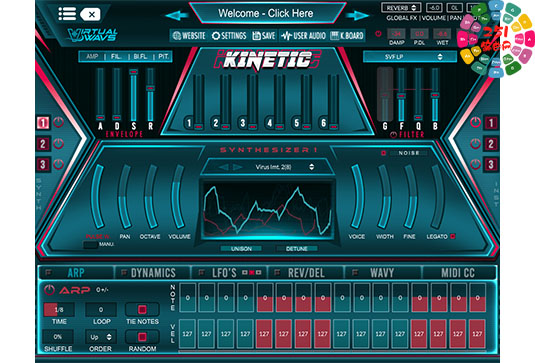Open the SVF LP filter type dropdown
Image resolution: width=535 pixels, height=363 pixels.
(410, 57)
